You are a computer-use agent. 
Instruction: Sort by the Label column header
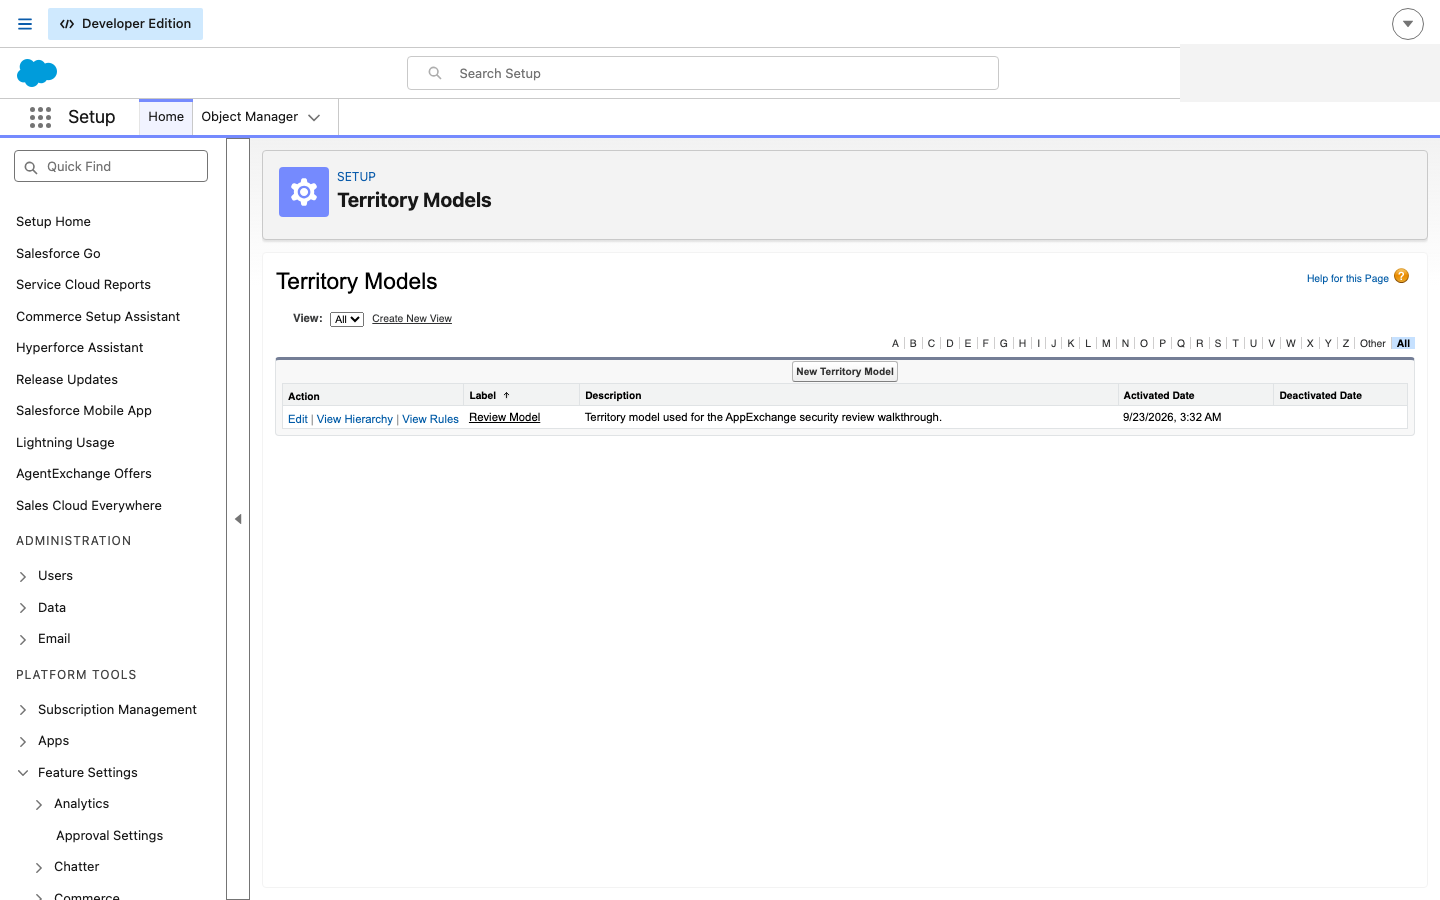coord(483,396)
